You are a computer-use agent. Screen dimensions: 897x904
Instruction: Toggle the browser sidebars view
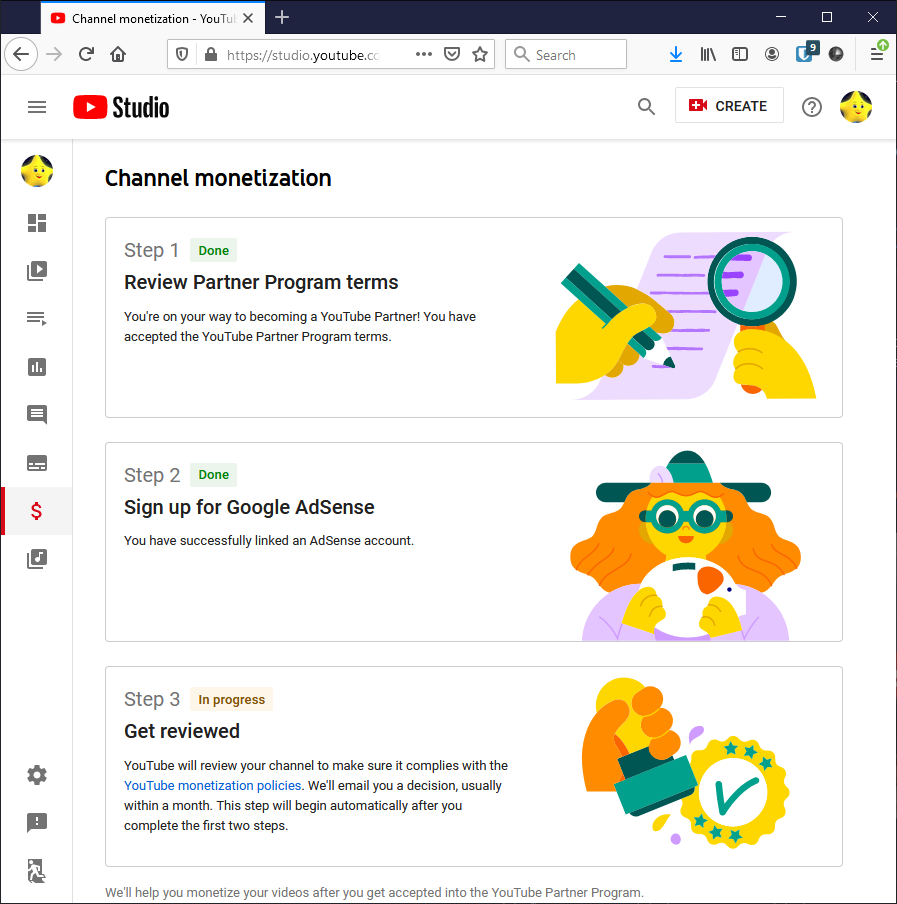(x=740, y=54)
